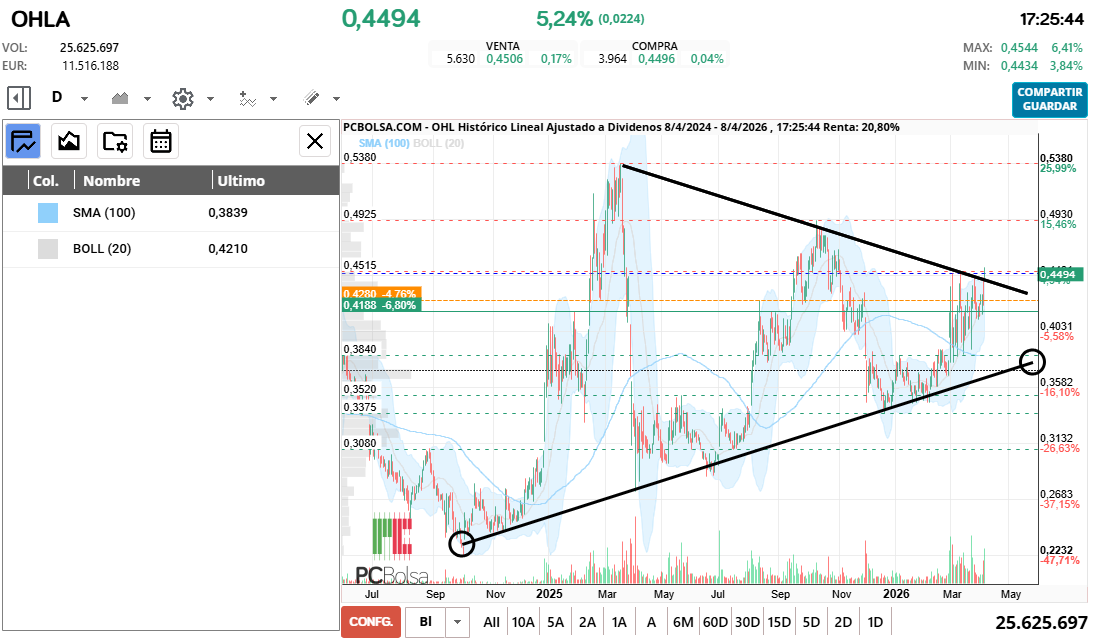Screen dimensions: 1103x643
Task: Expand the chart type dropdown arrow
Action: 147,98
